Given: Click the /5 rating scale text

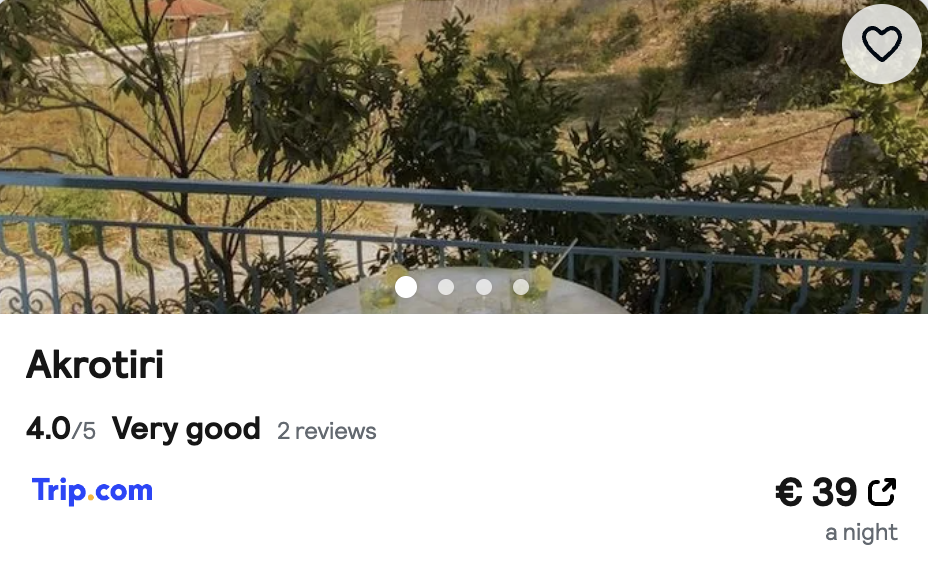Looking at the screenshot, I should coord(83,431).
